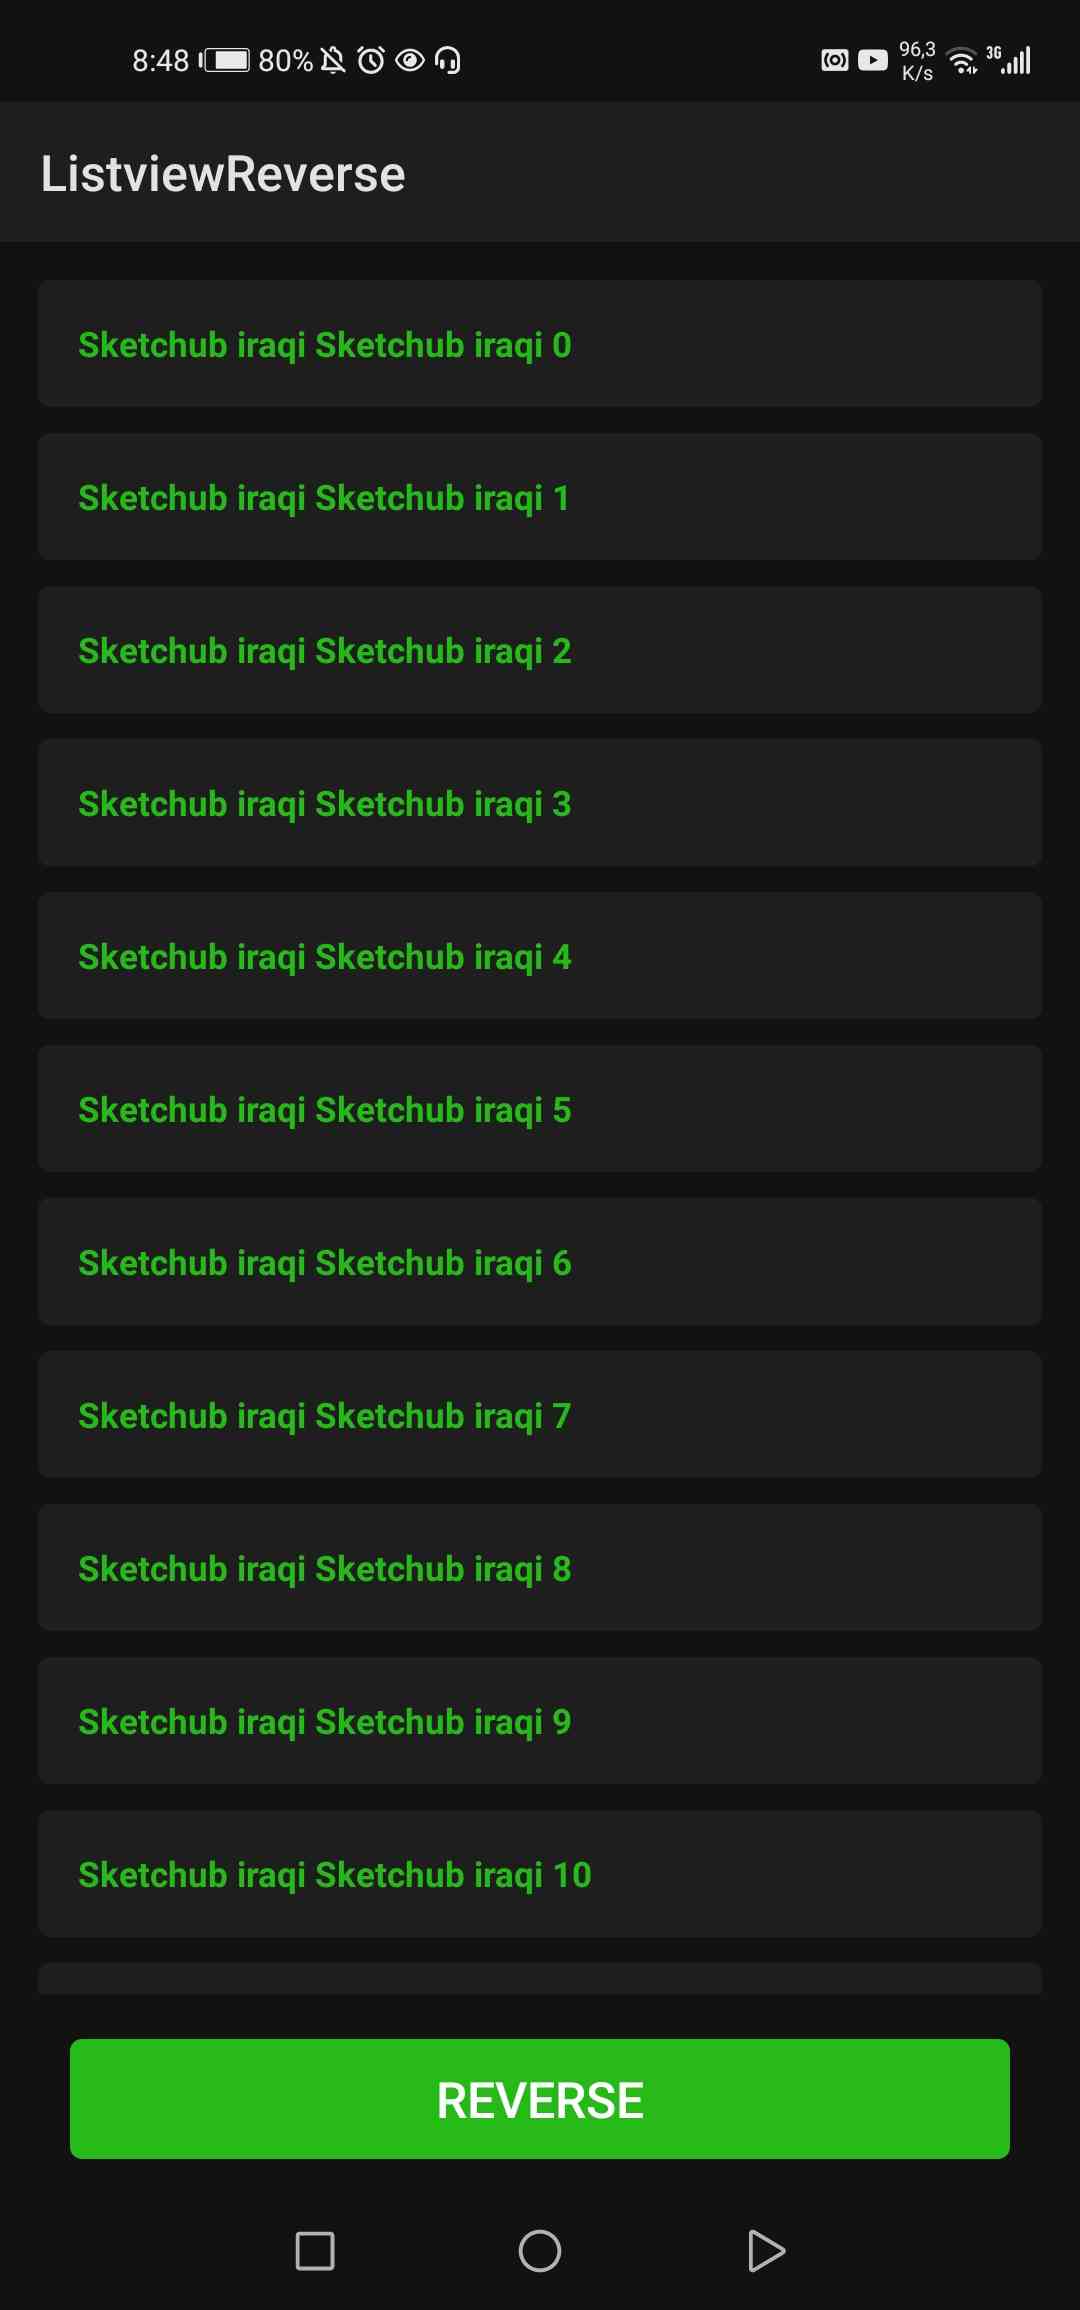
Task: Tap list item Sketchub iraqi 4
Action: click(x=540, y=956)
